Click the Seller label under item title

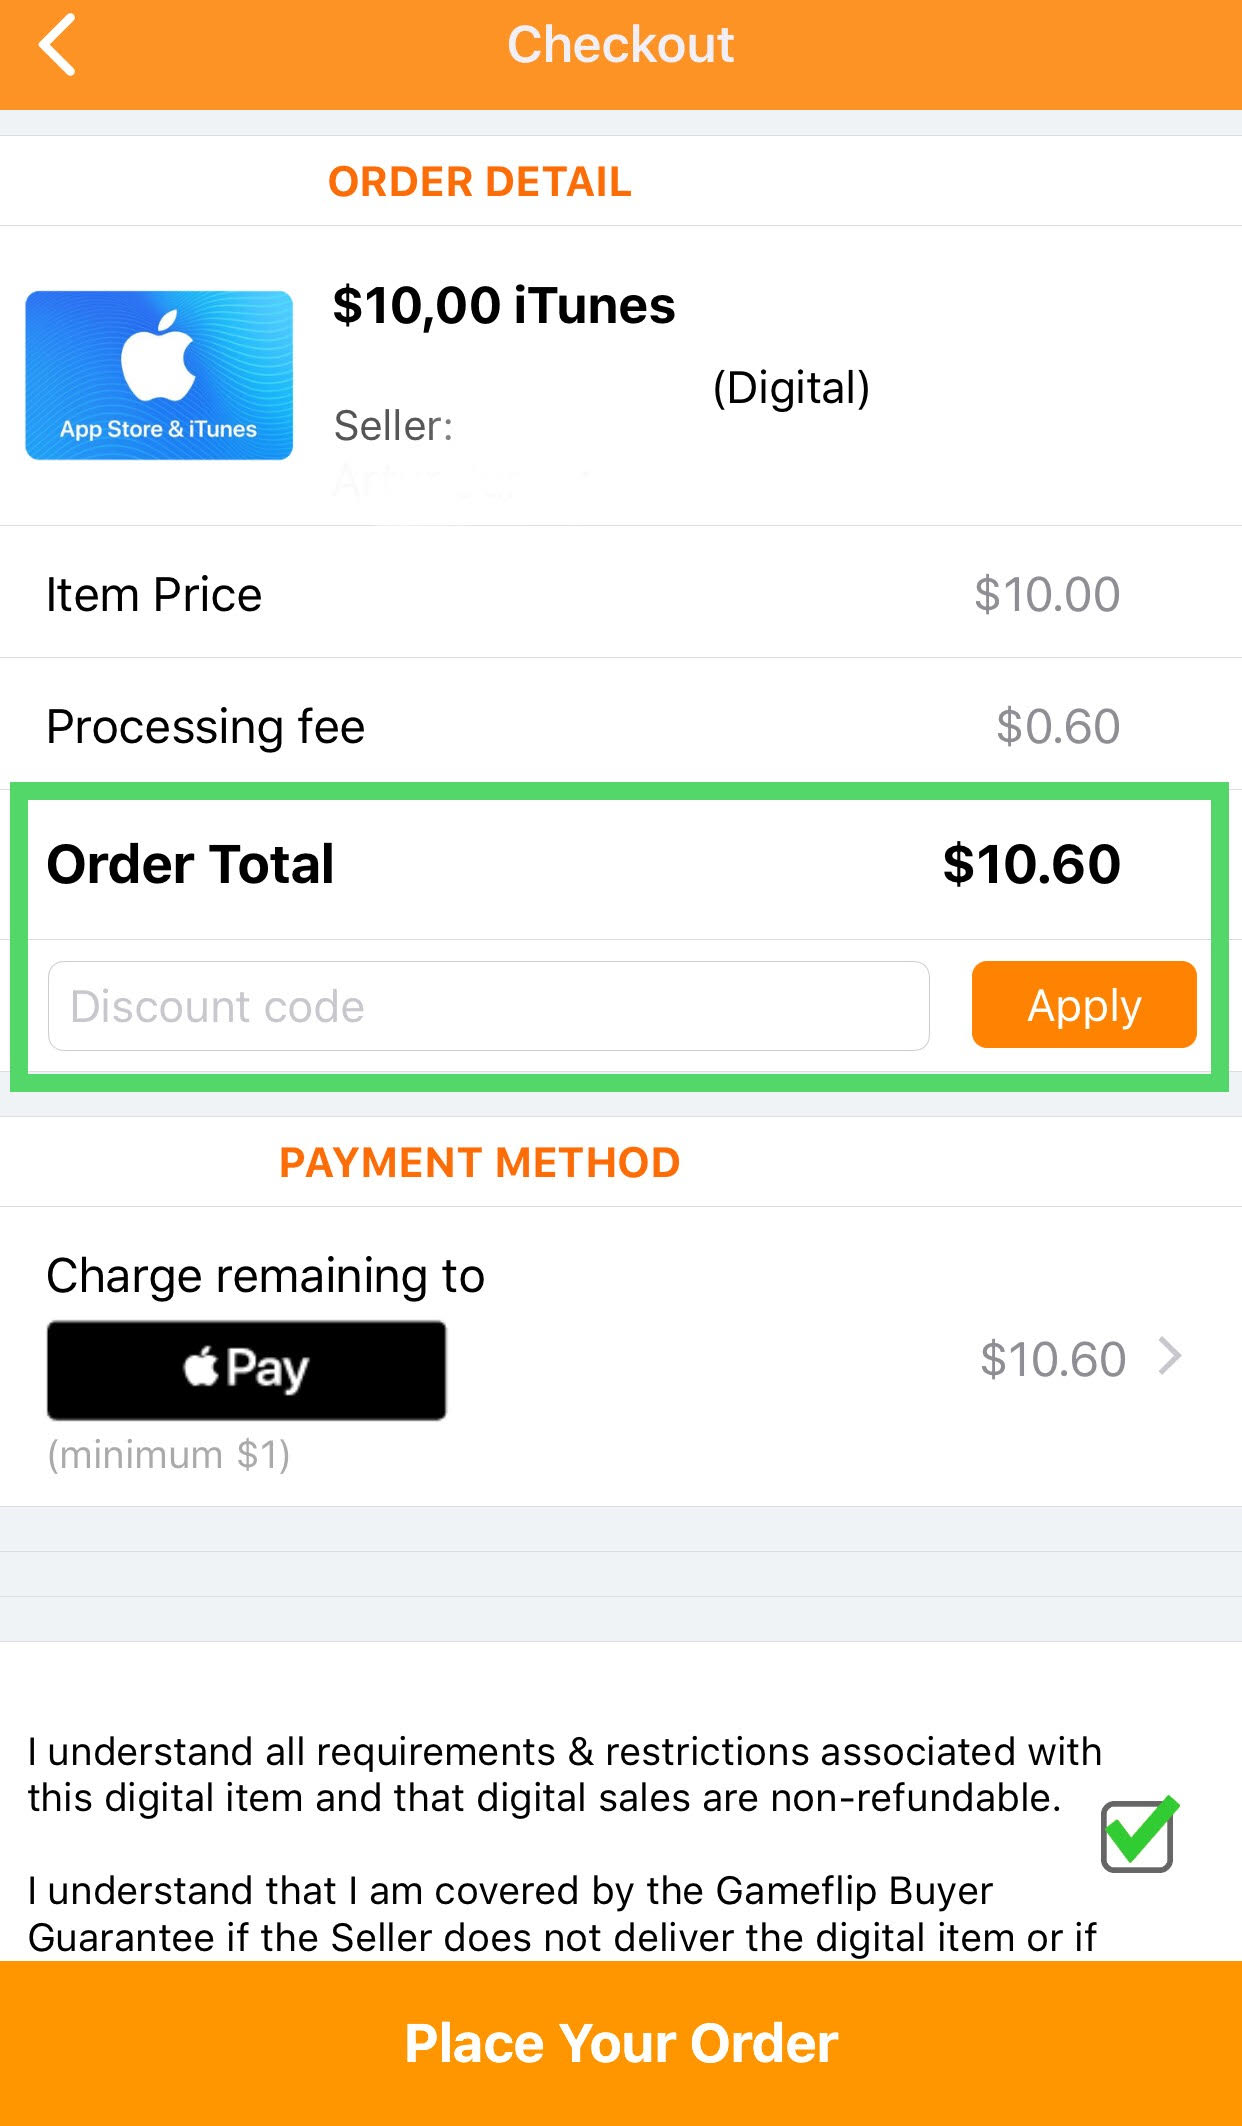tap(393, 426)
